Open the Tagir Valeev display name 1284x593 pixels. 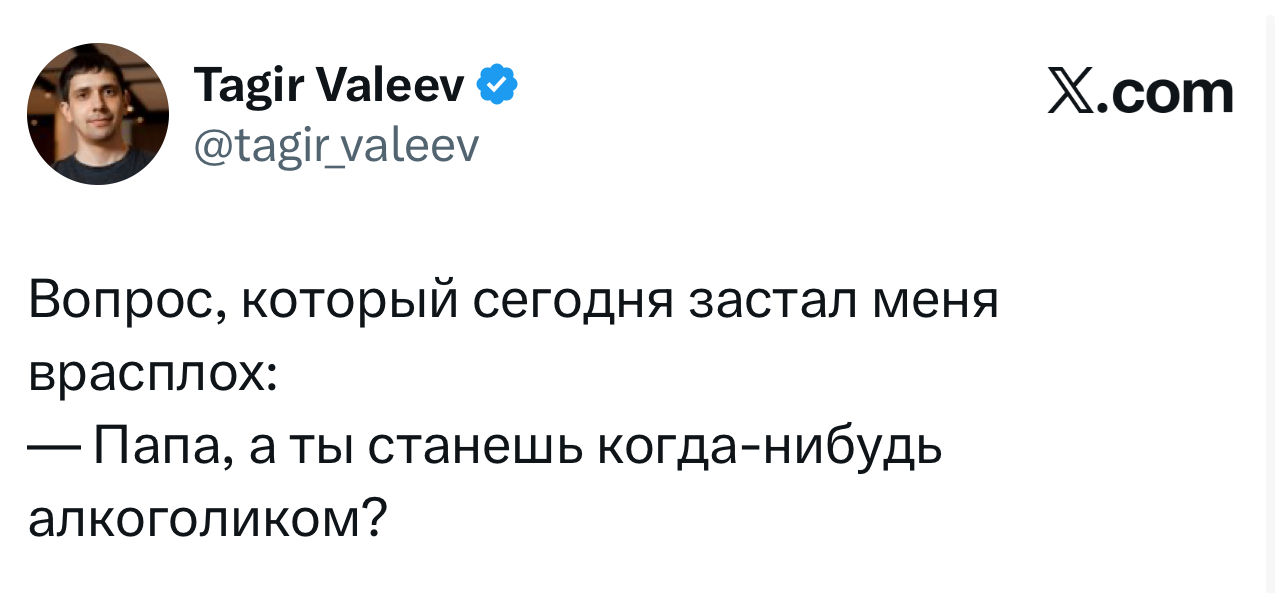coord(329,88)
